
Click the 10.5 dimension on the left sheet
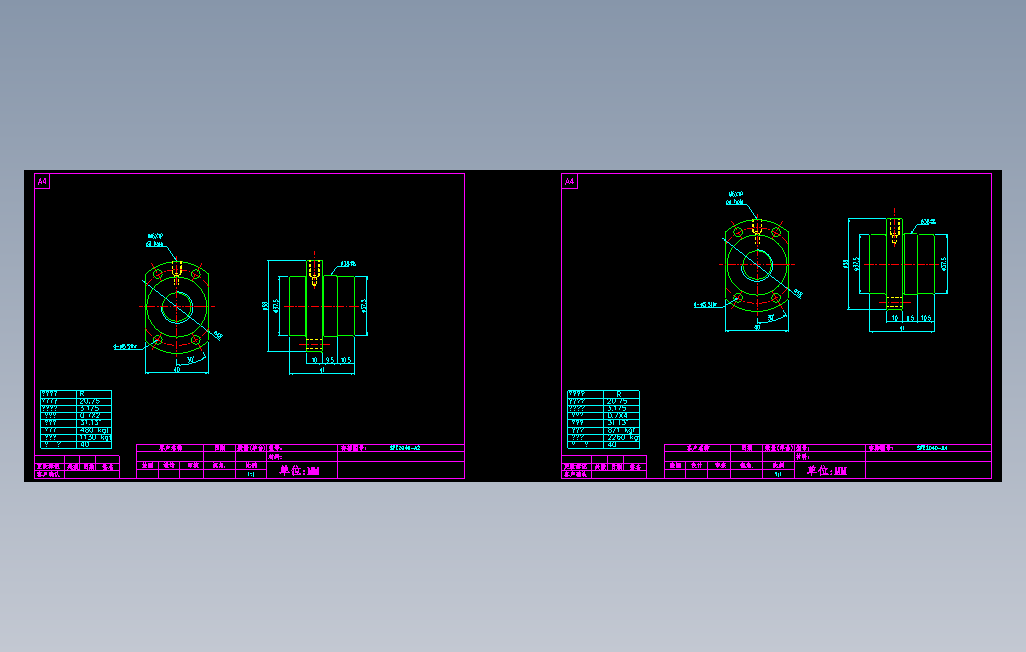click(x=345, y=360)
